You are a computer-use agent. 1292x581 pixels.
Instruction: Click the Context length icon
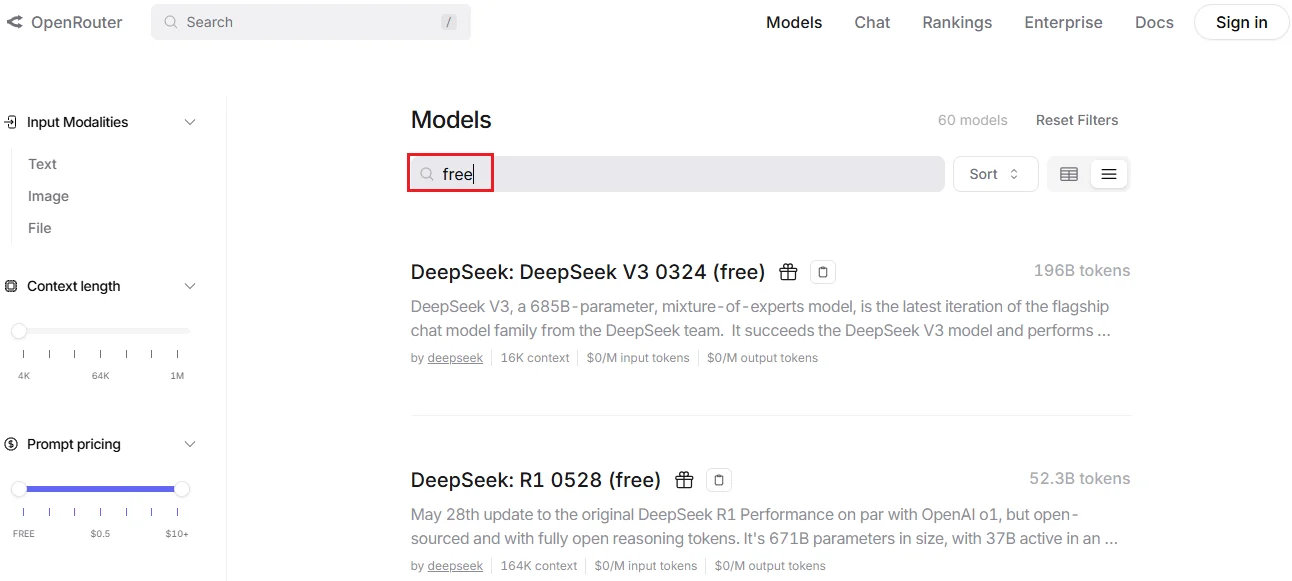[x=11, y=286]
